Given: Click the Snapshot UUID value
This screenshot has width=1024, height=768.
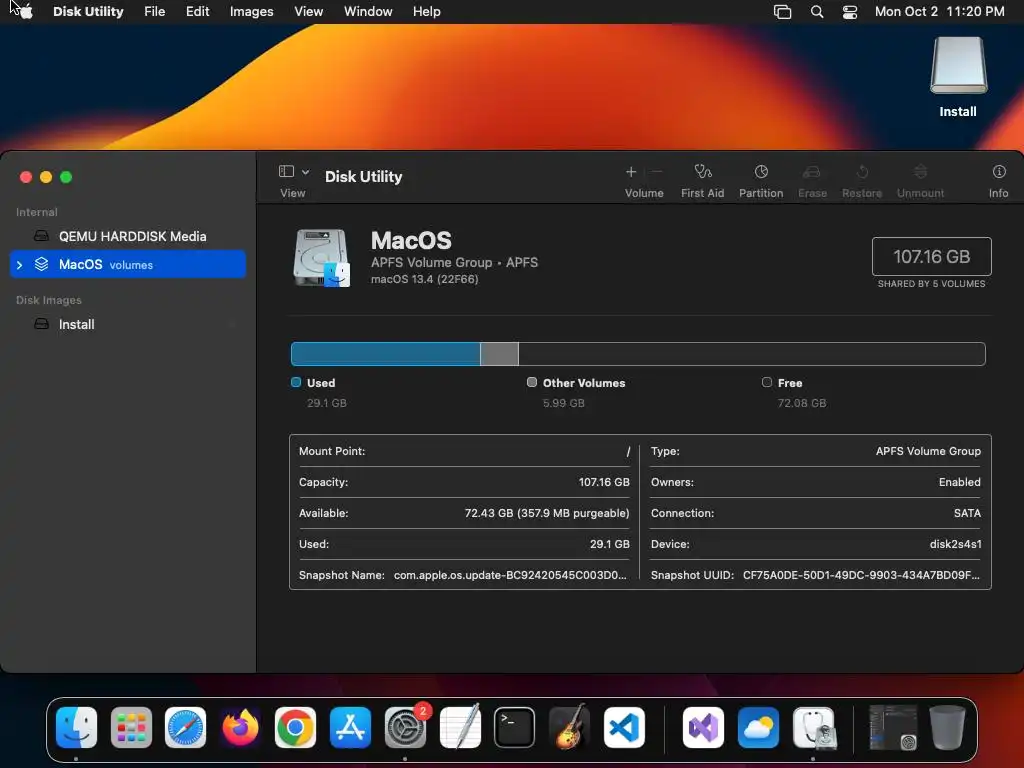Looking at the screenshot, I should (x=861, y=575).
